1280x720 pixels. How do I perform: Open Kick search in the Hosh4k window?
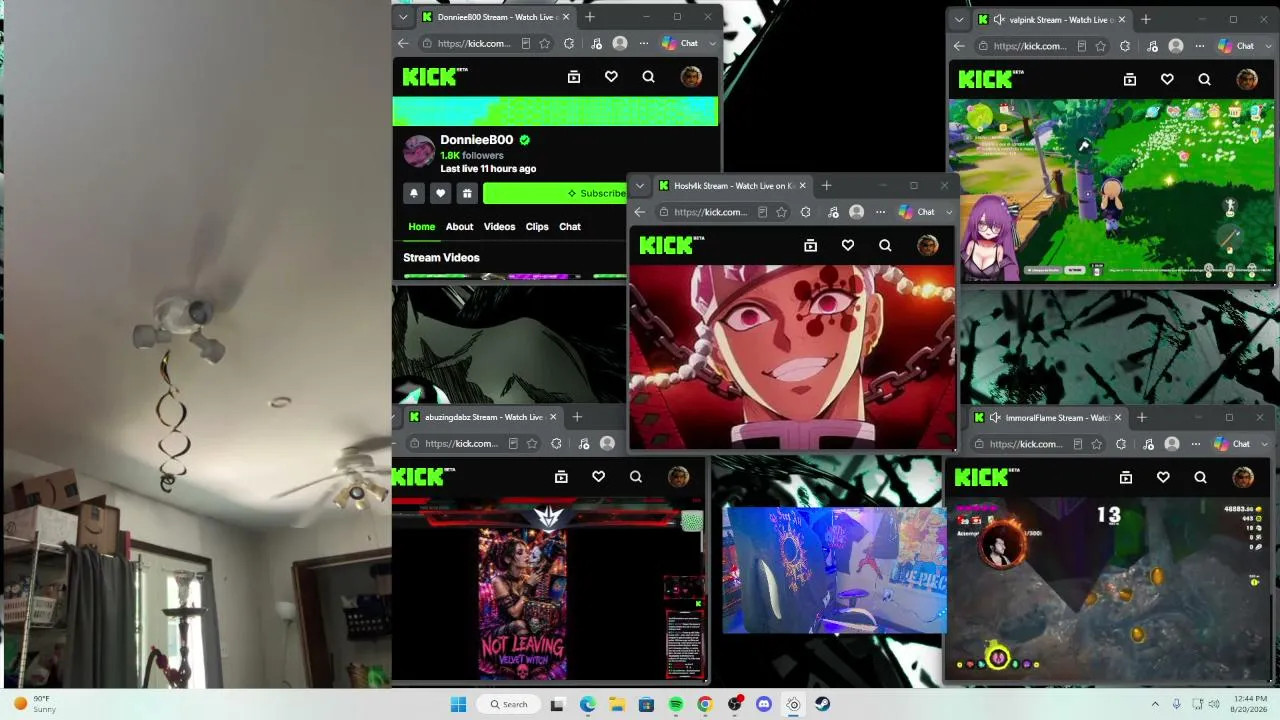click(885, 245)
